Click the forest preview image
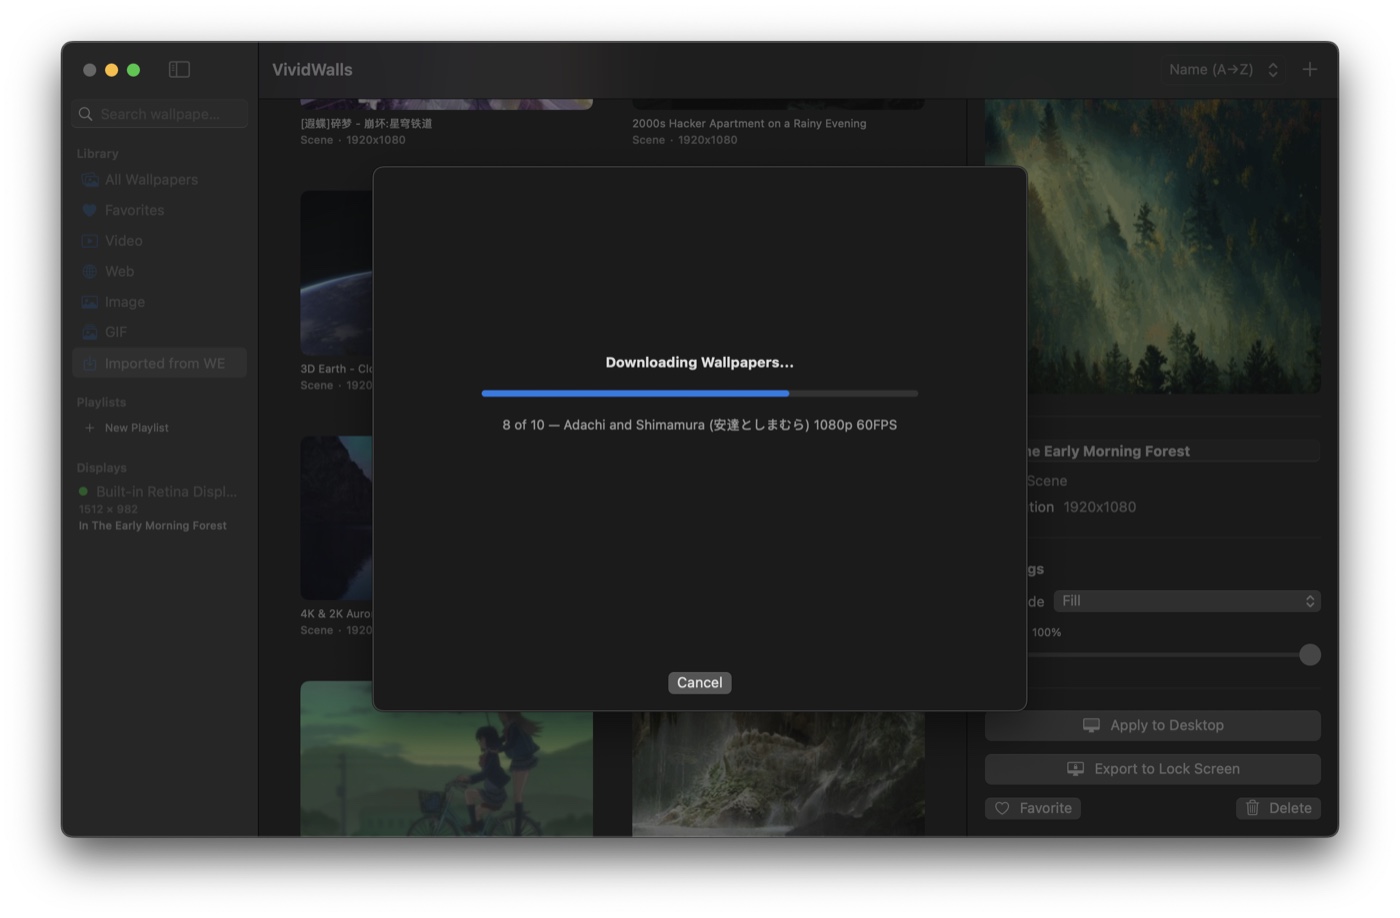Viewport: 1400px width, 918px height. (x=1173, y=246)
